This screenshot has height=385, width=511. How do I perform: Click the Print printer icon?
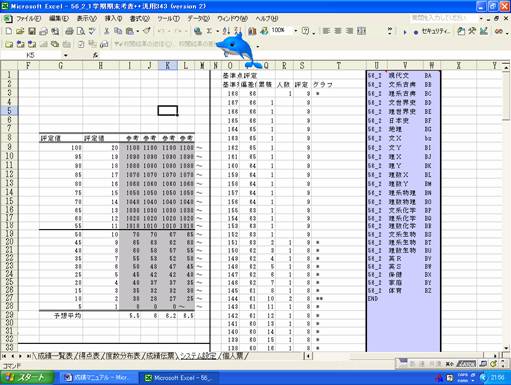pyautogui.click(x=69, y=31)
